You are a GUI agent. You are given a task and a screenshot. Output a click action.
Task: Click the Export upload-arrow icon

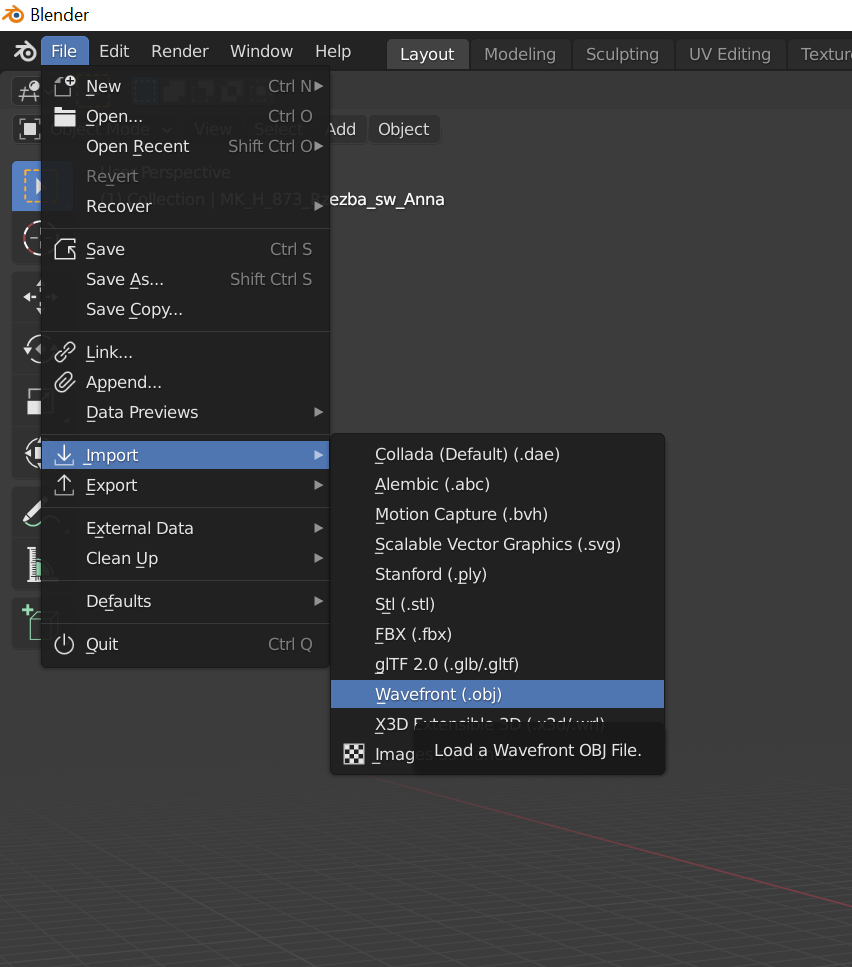tap(65, 485)
